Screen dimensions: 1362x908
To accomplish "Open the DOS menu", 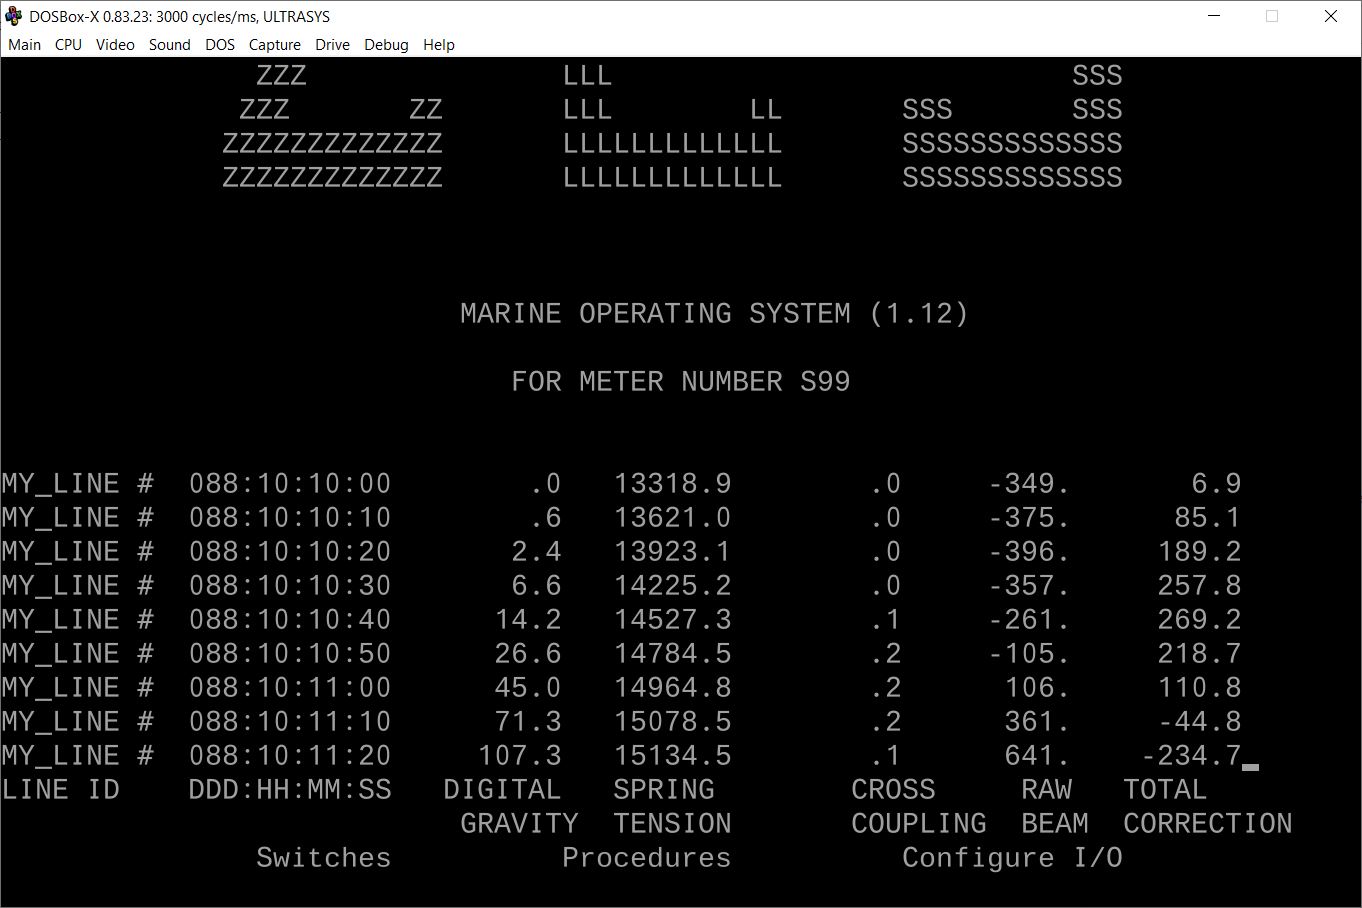I will [219, 45].
